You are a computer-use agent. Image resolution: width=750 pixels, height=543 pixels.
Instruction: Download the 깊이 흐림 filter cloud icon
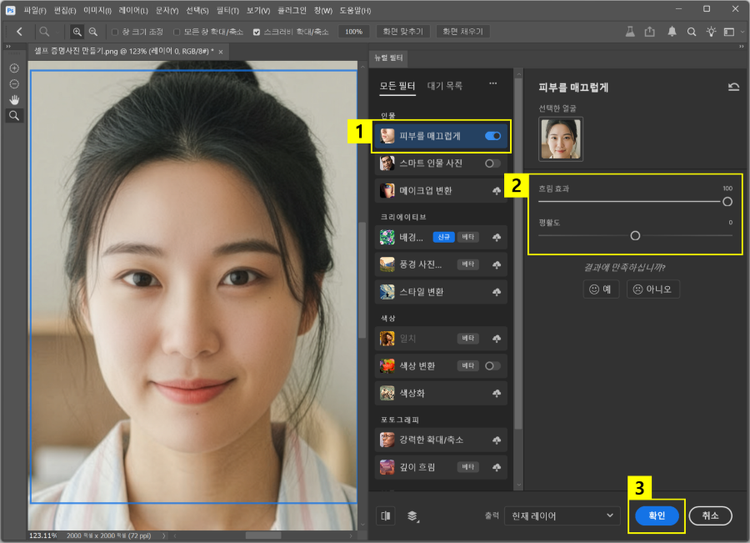coord(496,467)
